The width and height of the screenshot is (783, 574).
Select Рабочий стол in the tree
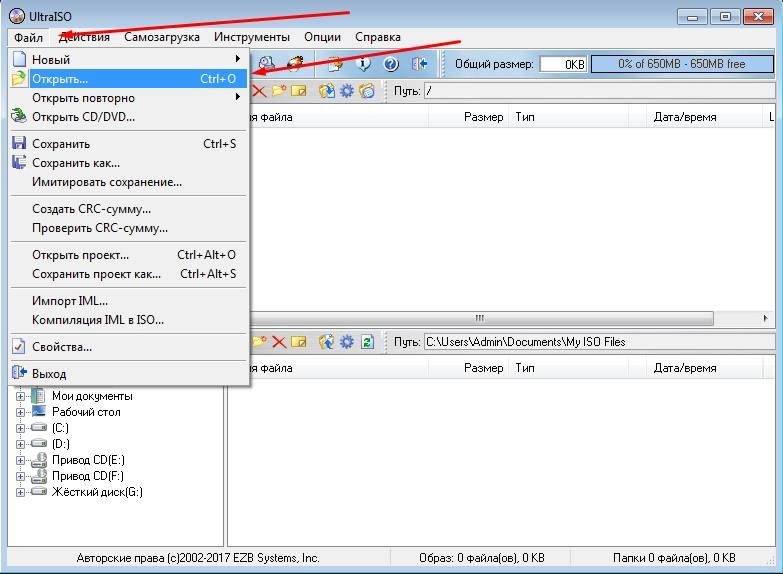(x=86, y=412)
